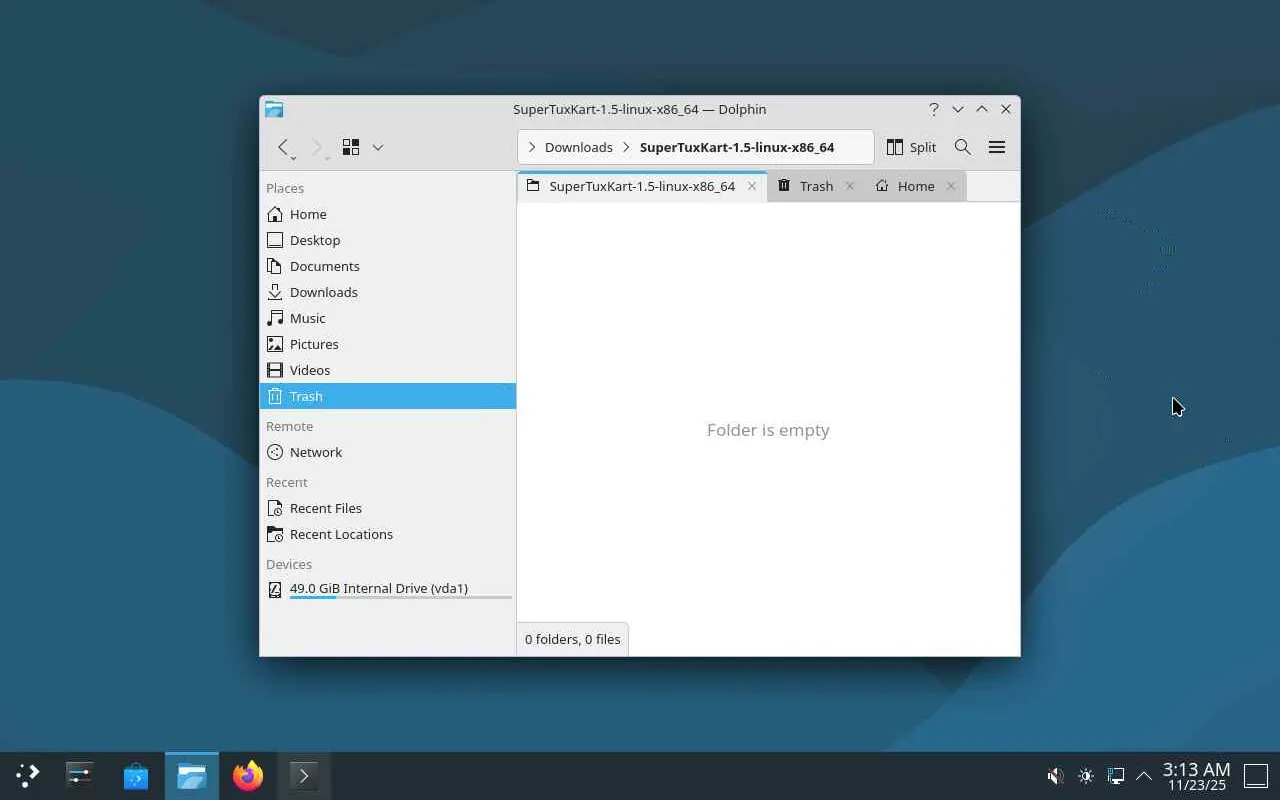Click the Dolphin window help question mark
Image resolution: width=1280 pixels, height=800 pixels.
934,109
